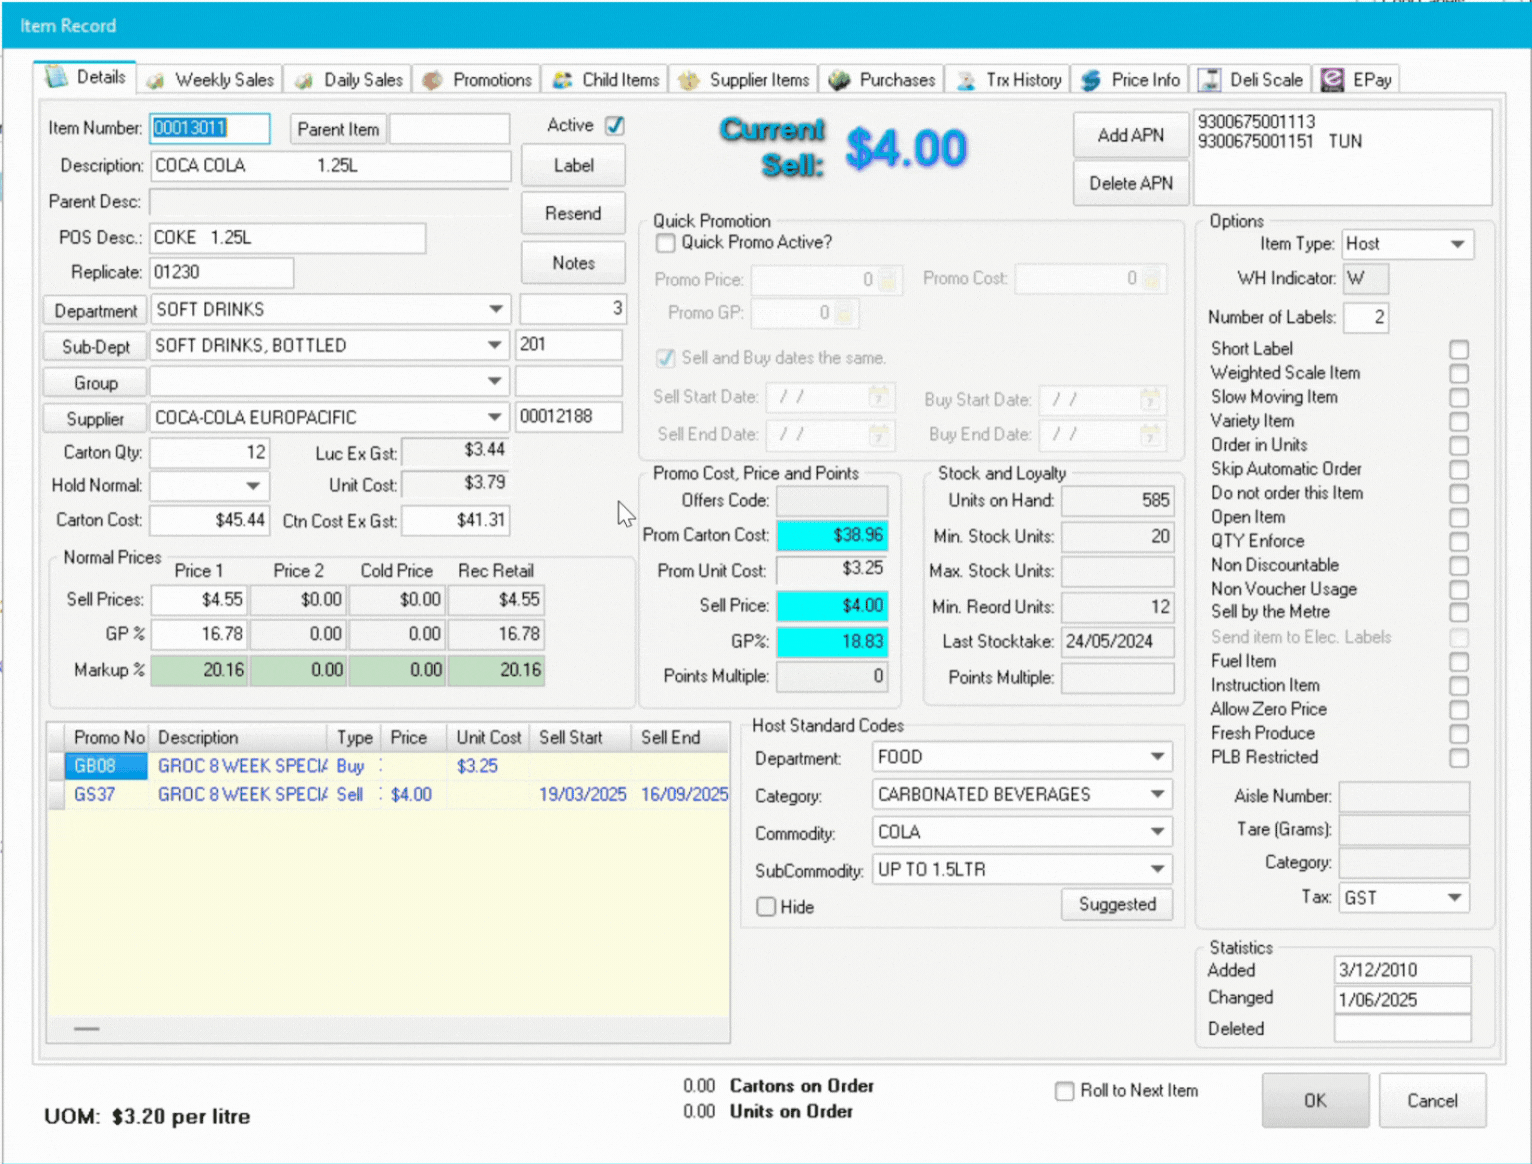The width and height of the screenshot is (1532, 1164).
Task: Expand SubCommodity UP TO 1.5LTR dropdown
Action: click(x=1157, y=869)
